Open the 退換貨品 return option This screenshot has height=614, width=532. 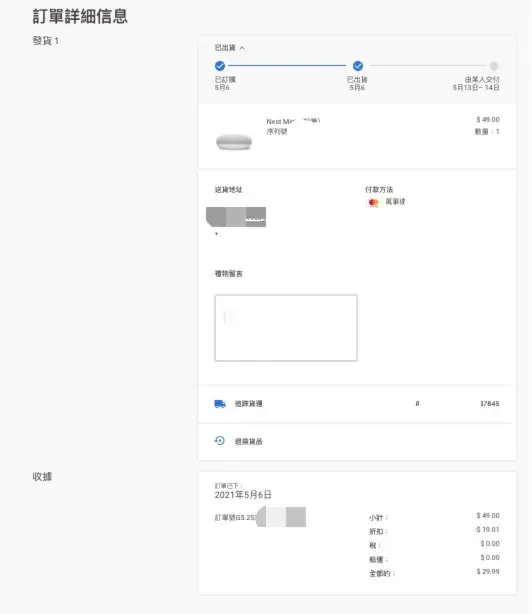249,442
